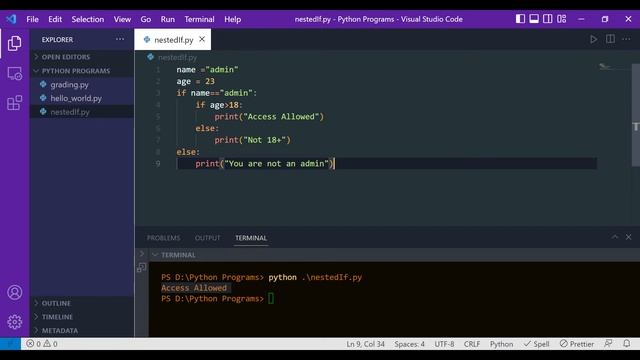Select the nestedIf.py editor tab
Screen dimensions: 640x360
coord(173,39)
